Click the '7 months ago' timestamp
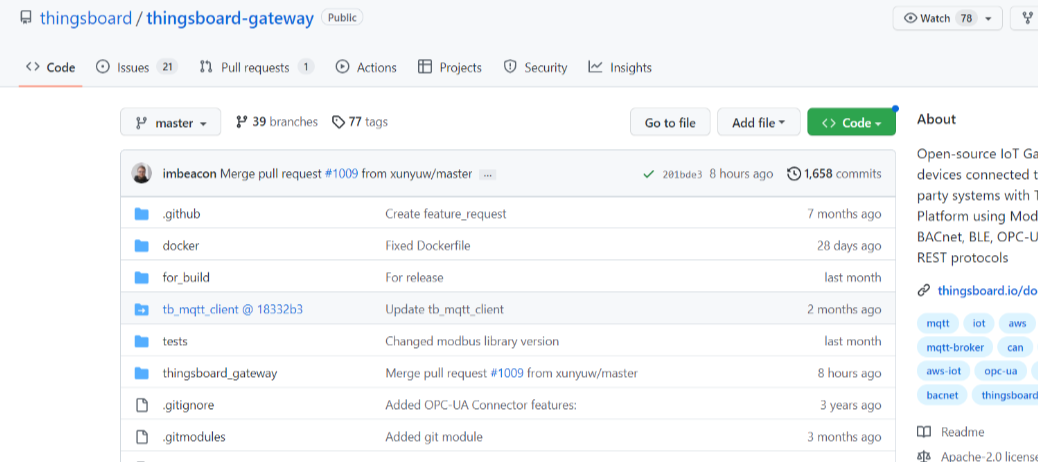The image size is (1038, 462). (844, 214)
